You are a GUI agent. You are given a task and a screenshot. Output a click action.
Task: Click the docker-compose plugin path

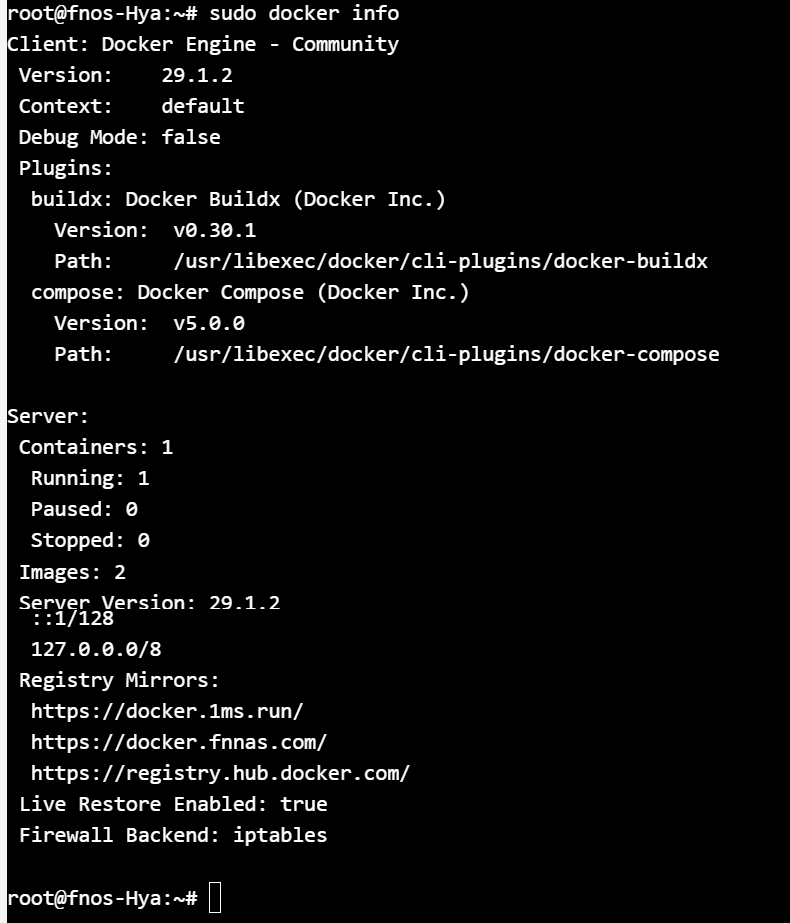tap(446, 354)
